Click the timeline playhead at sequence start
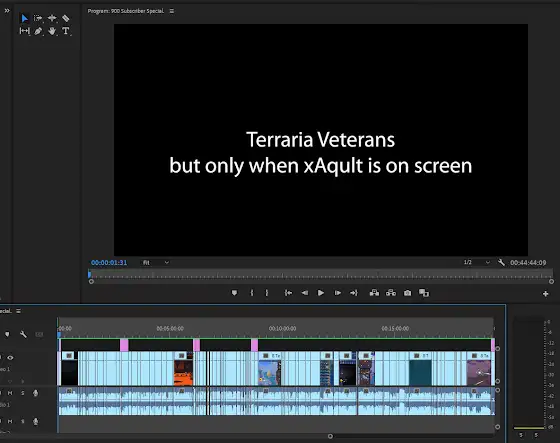The image size is (560, 443). click(x=59, y=334)
